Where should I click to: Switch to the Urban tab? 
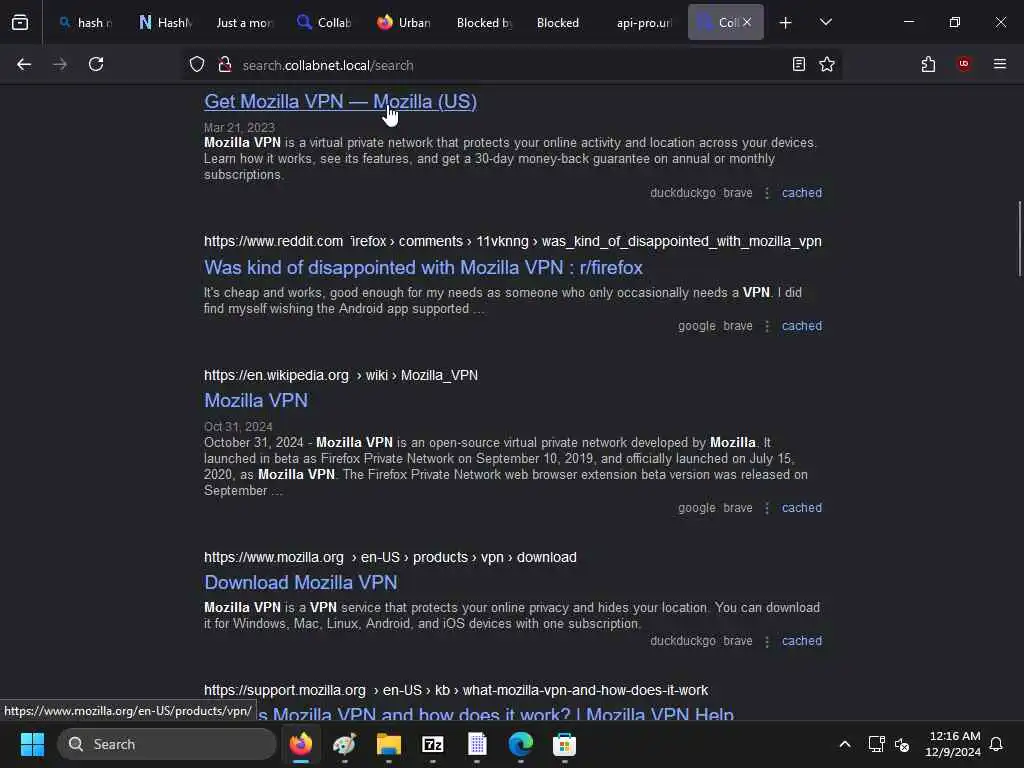coord(403,23)
